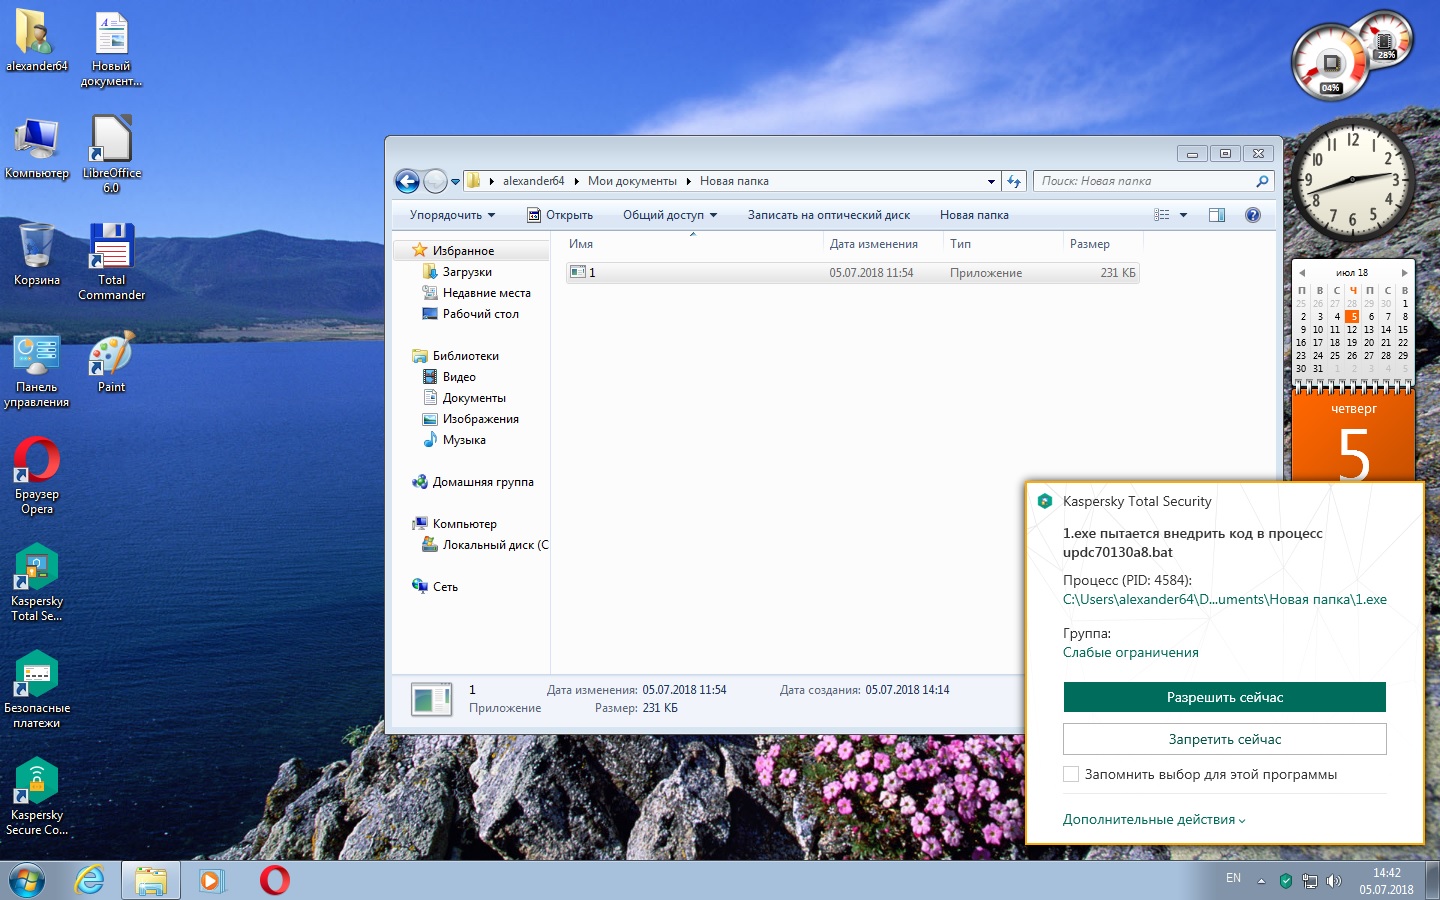Open the view options dropdown arrow
This screenshot has width=1440, height=900.
[1183, 215]
